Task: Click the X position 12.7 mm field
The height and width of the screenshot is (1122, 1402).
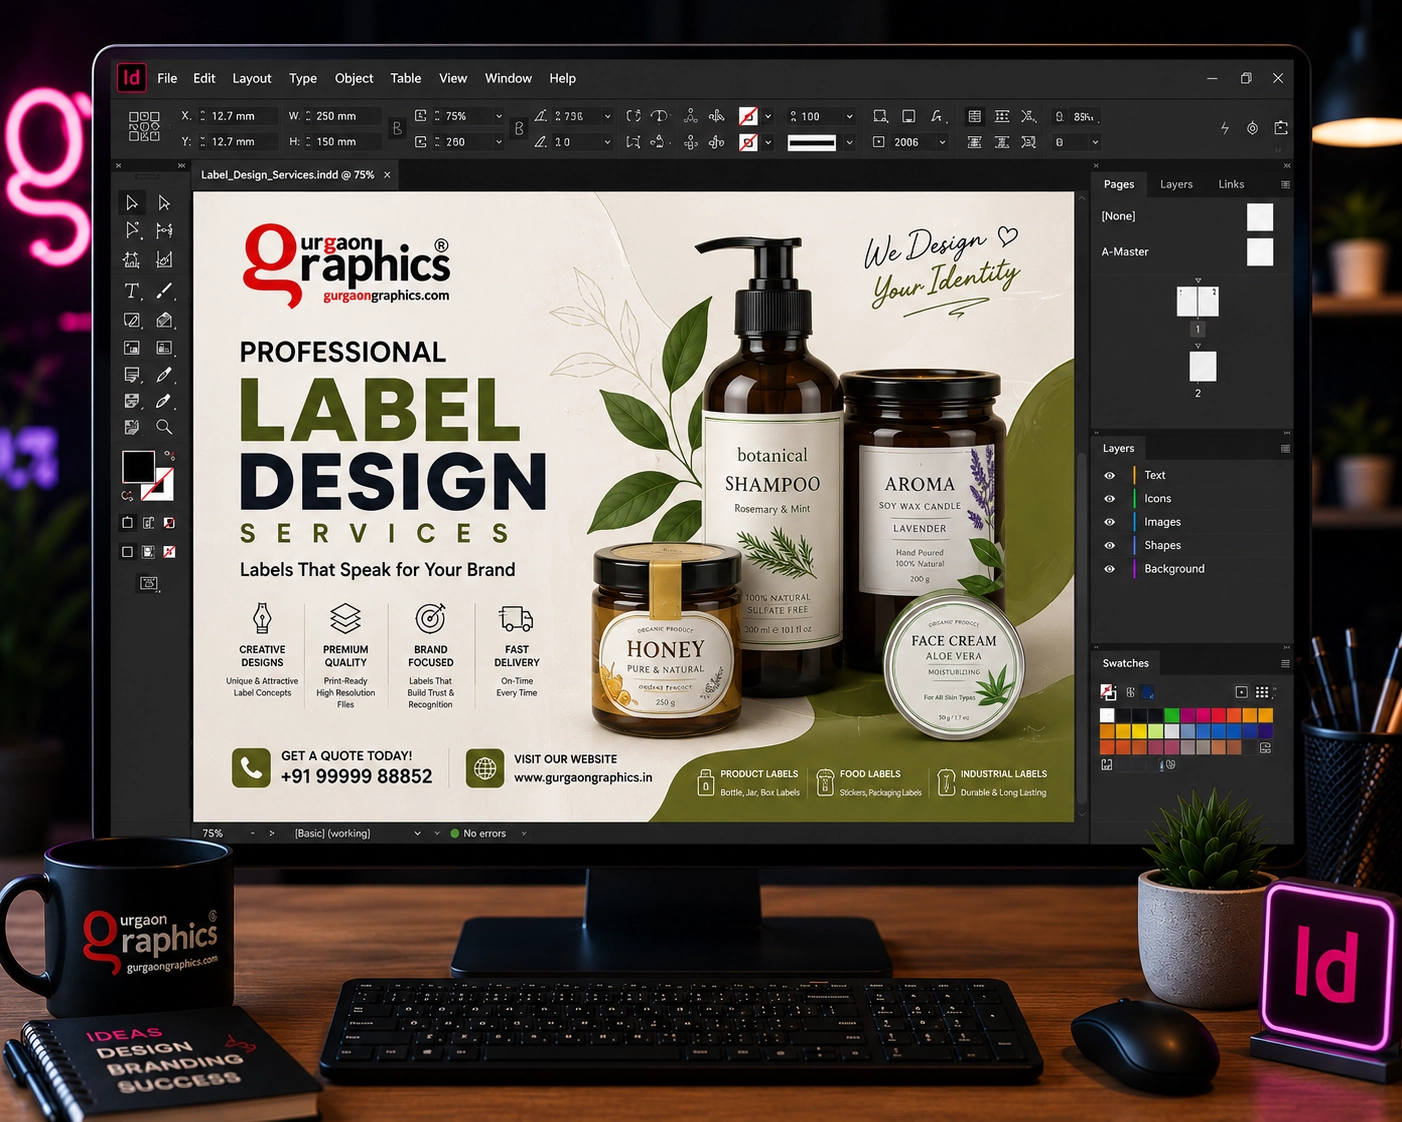Action: [237, 116]
